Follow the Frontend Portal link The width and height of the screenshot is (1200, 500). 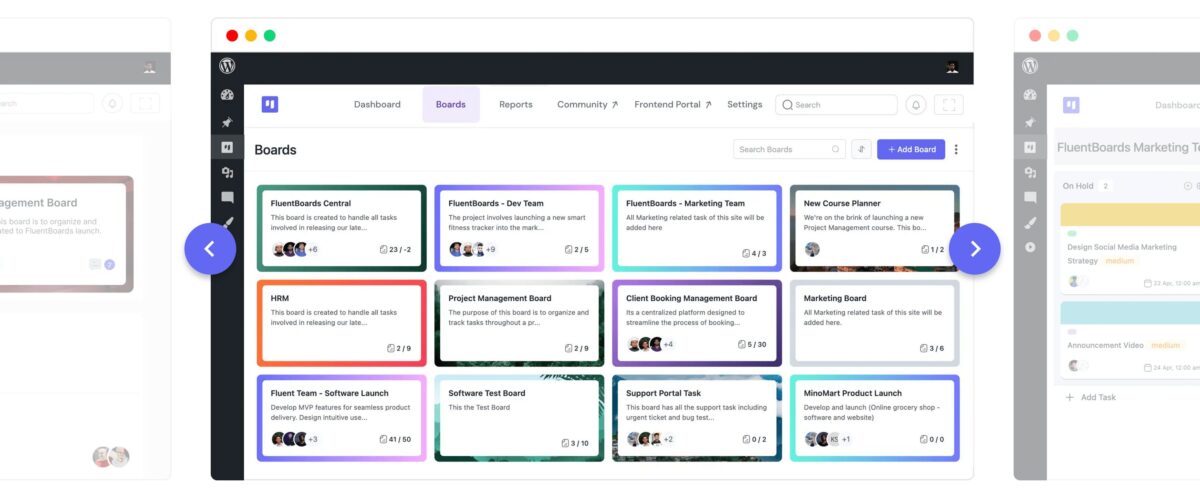[672, 105]
